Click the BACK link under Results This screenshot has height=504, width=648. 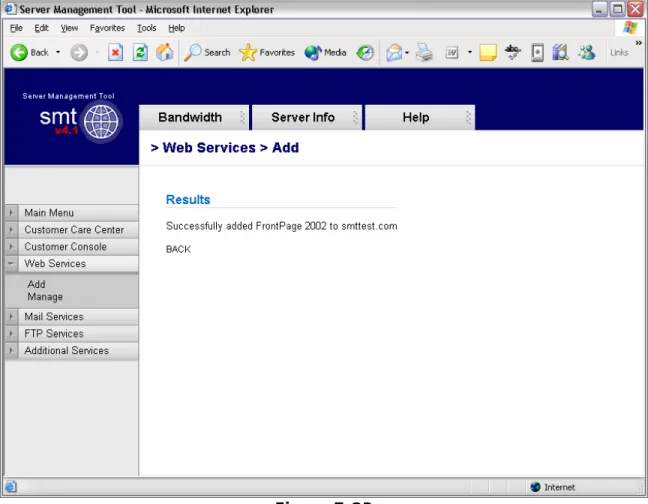pyautogui.click(x=178, y=249)
